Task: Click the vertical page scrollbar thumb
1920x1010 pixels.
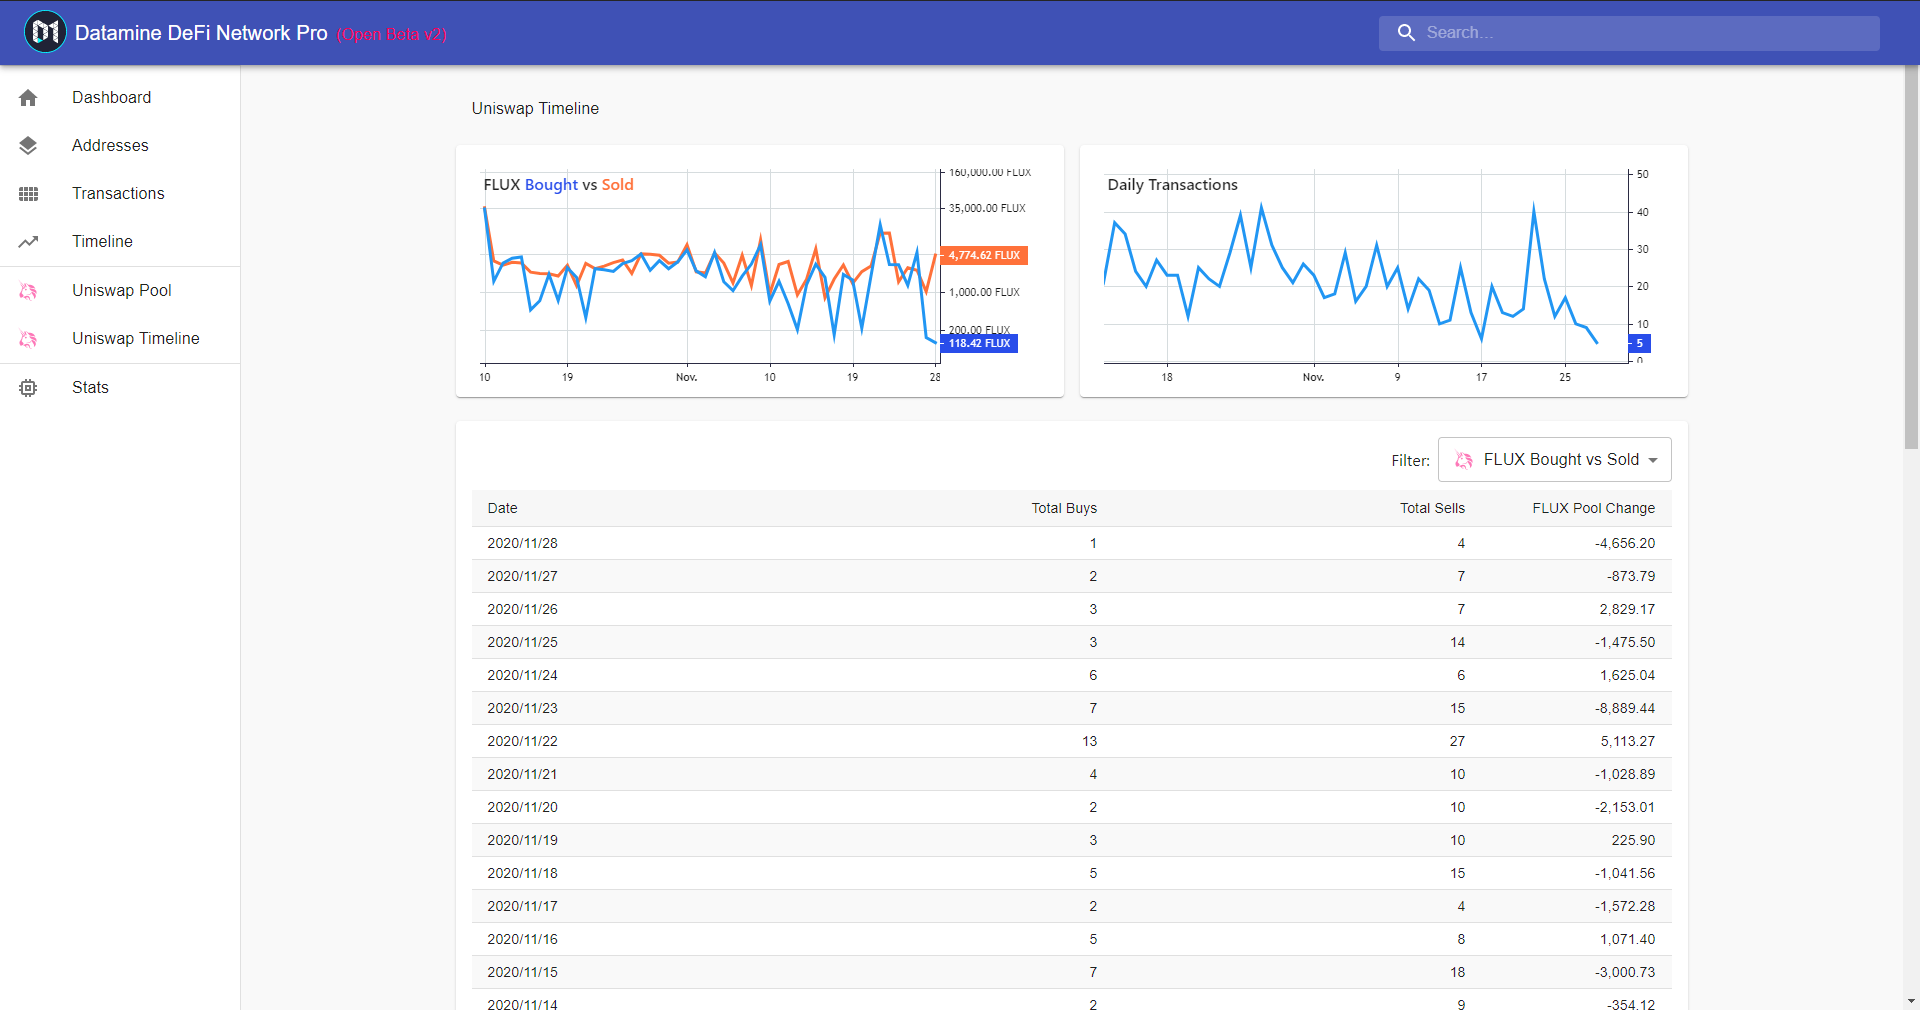Action: tap(1911, 258)
